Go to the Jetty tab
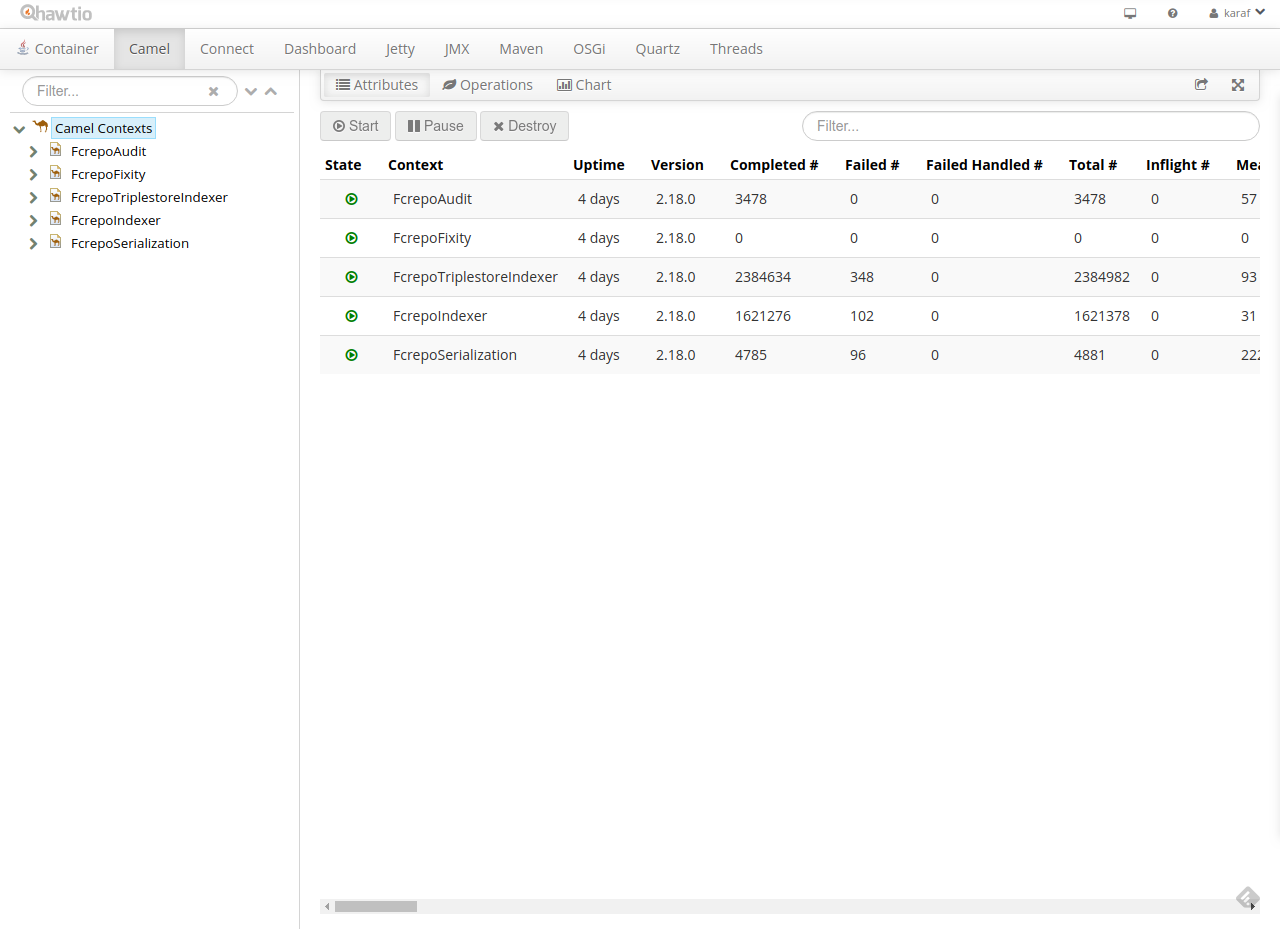The image size is (1280, 929). (x=400, y=49)
